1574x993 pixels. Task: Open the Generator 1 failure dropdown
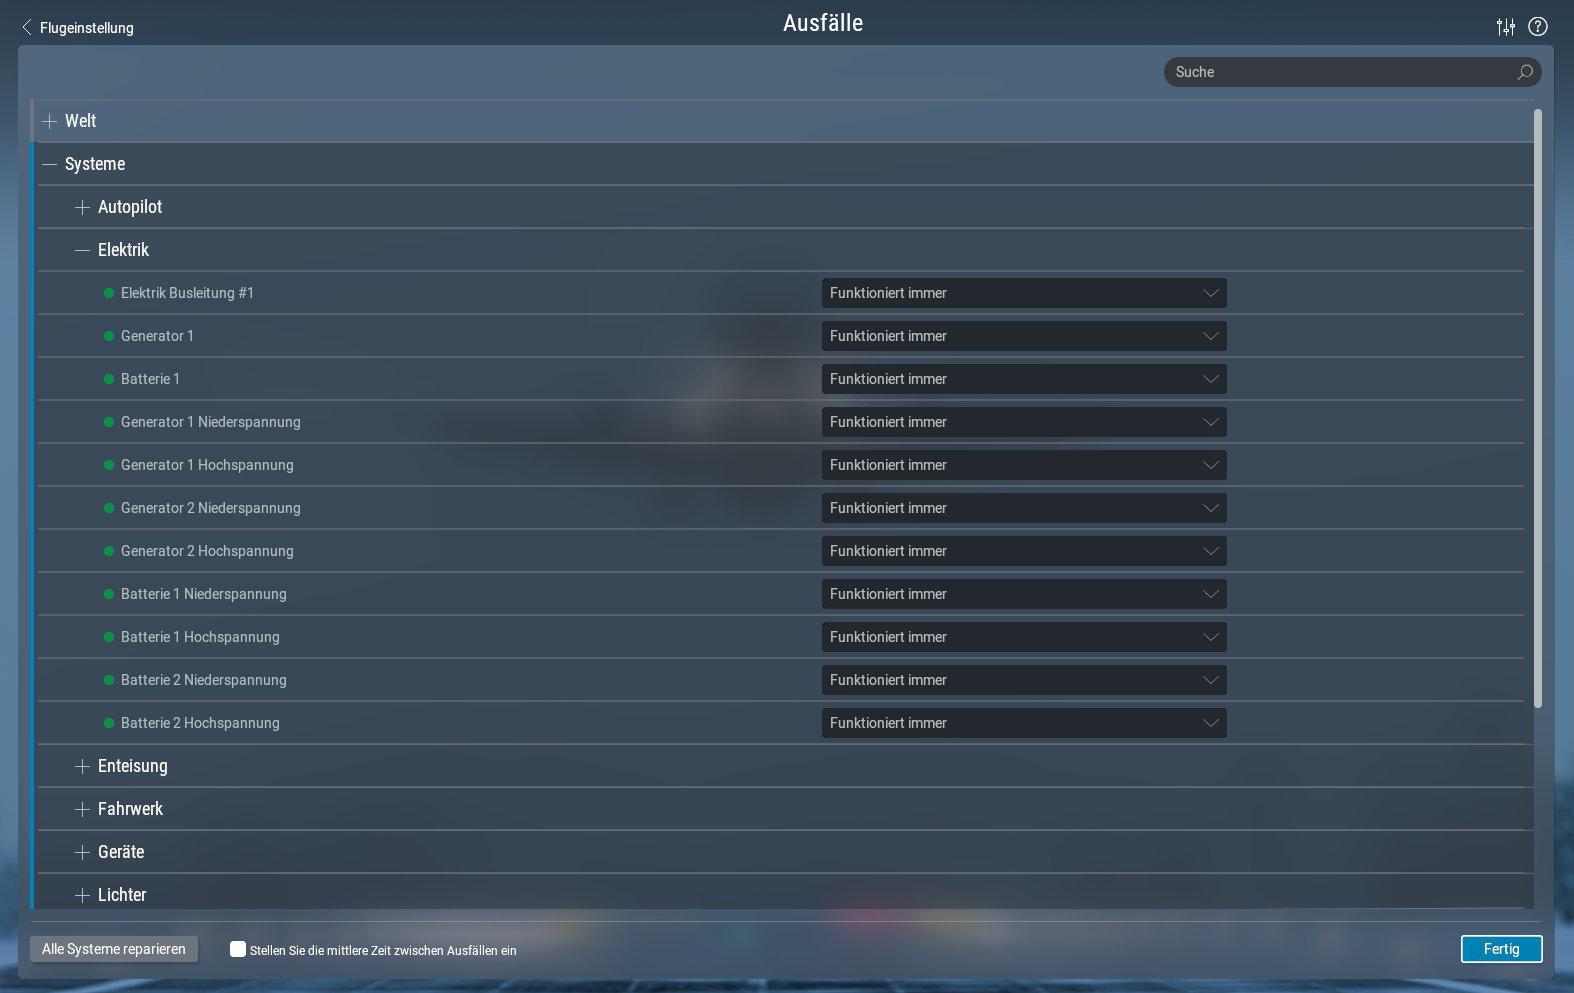coord(1023,336)
